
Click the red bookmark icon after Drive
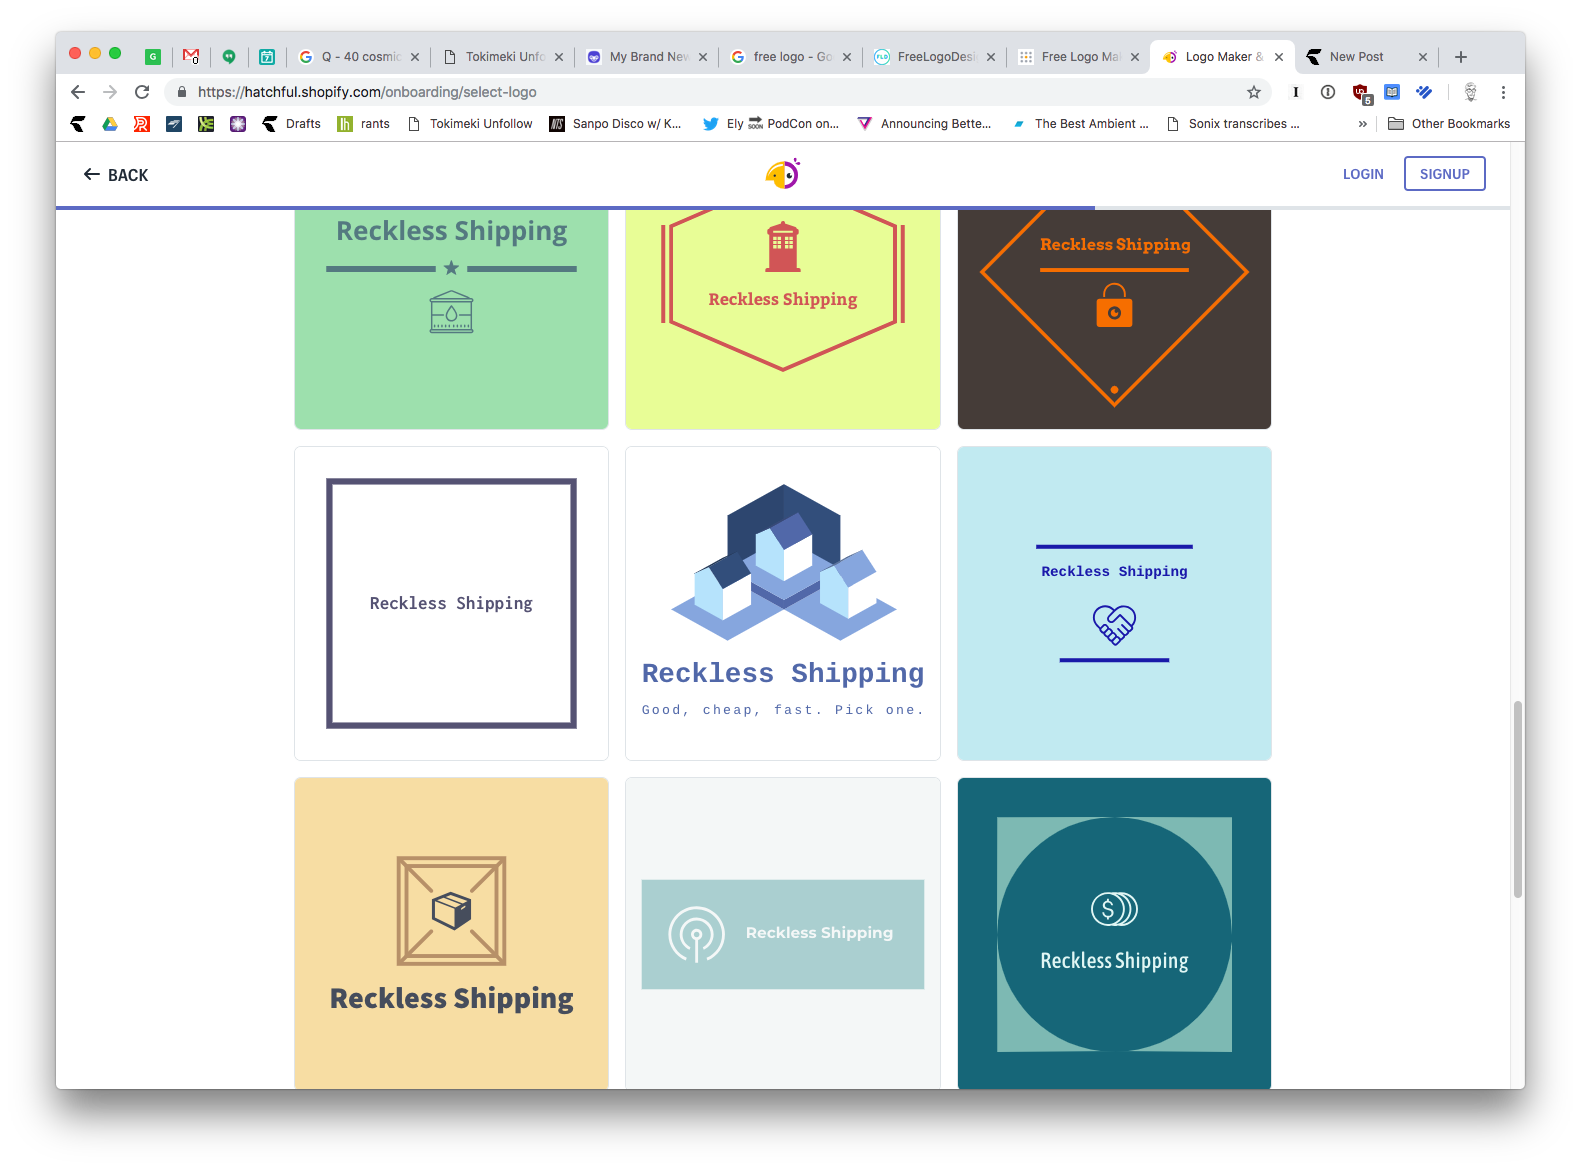142,124
